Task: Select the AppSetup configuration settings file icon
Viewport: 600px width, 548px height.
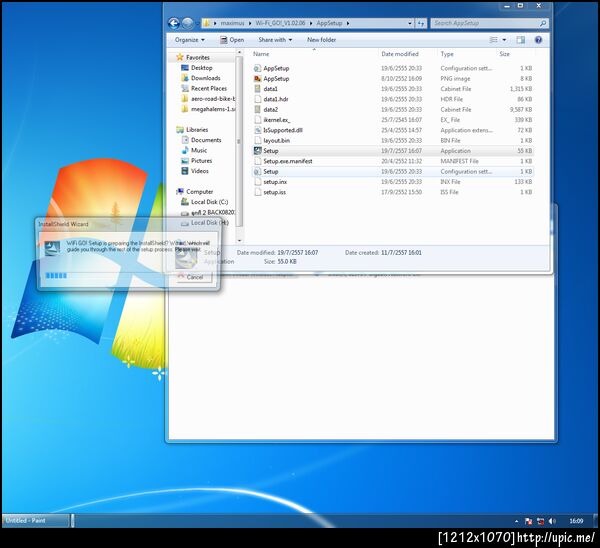Action: click(x=258, y=68)
